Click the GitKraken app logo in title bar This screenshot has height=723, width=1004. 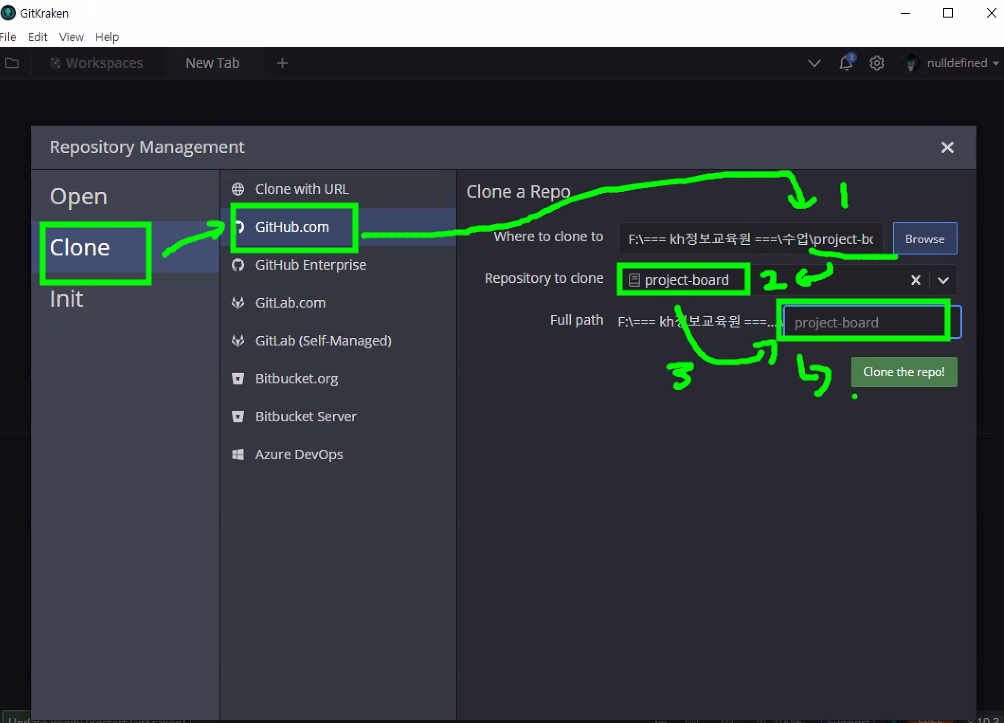click(8, 13)
